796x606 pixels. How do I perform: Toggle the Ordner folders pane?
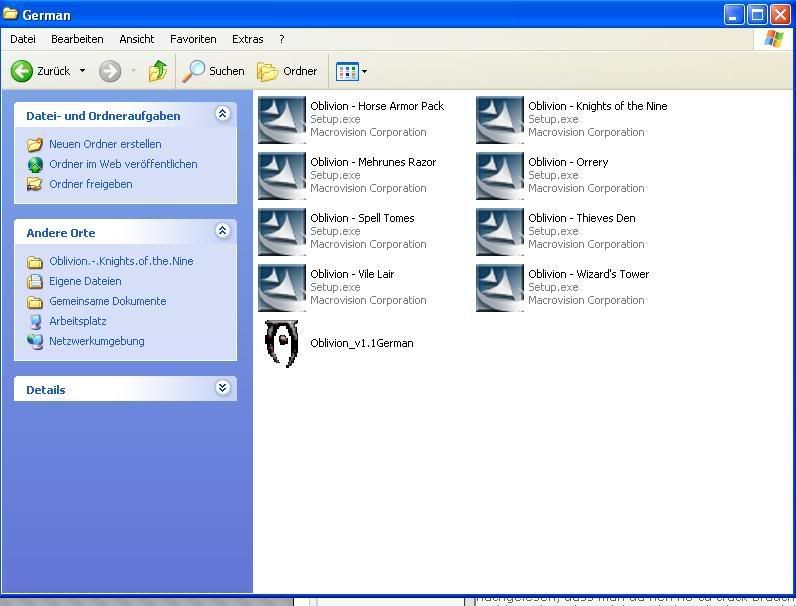[287, 71]
